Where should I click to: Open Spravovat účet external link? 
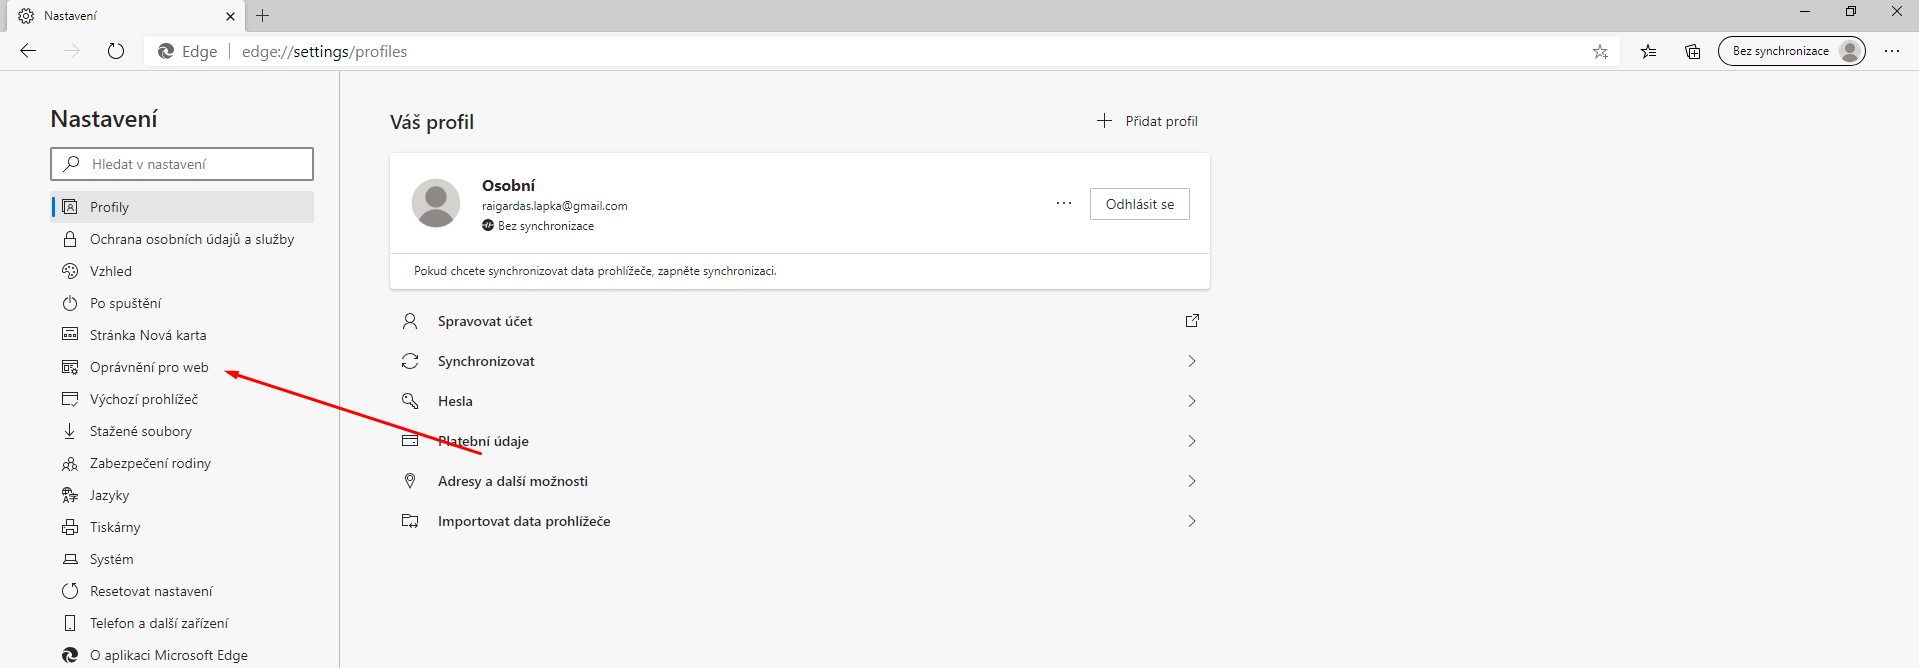pos(1191,321)
